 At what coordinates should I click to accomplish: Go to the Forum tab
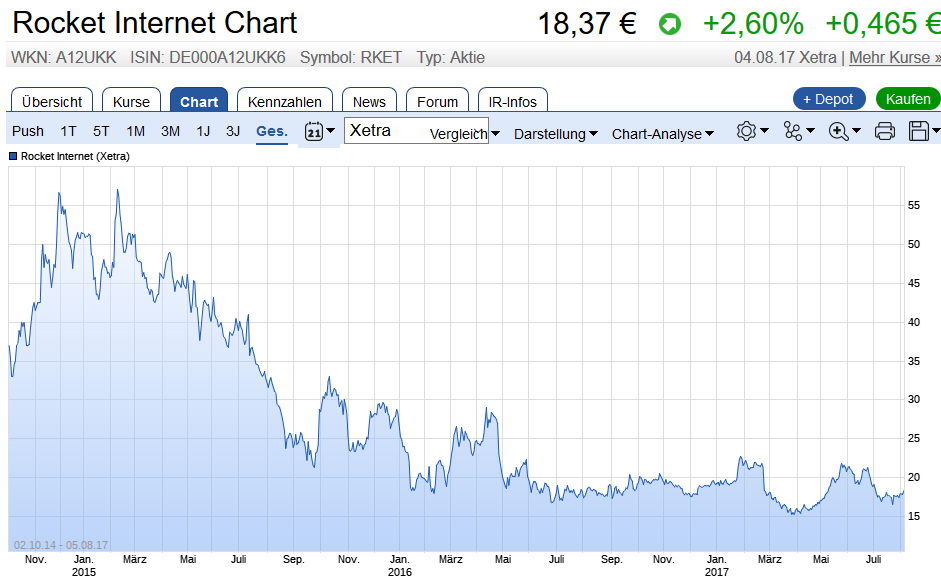pyautogui.click(x=437, y=101)
